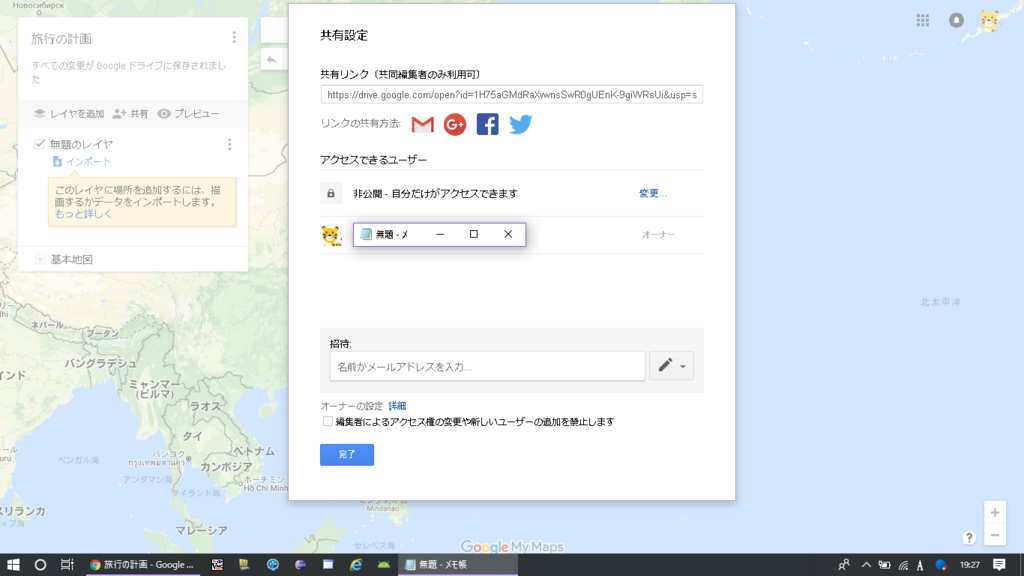
Task: Click the 変更 link to change access
Action: tap(651, 194)
